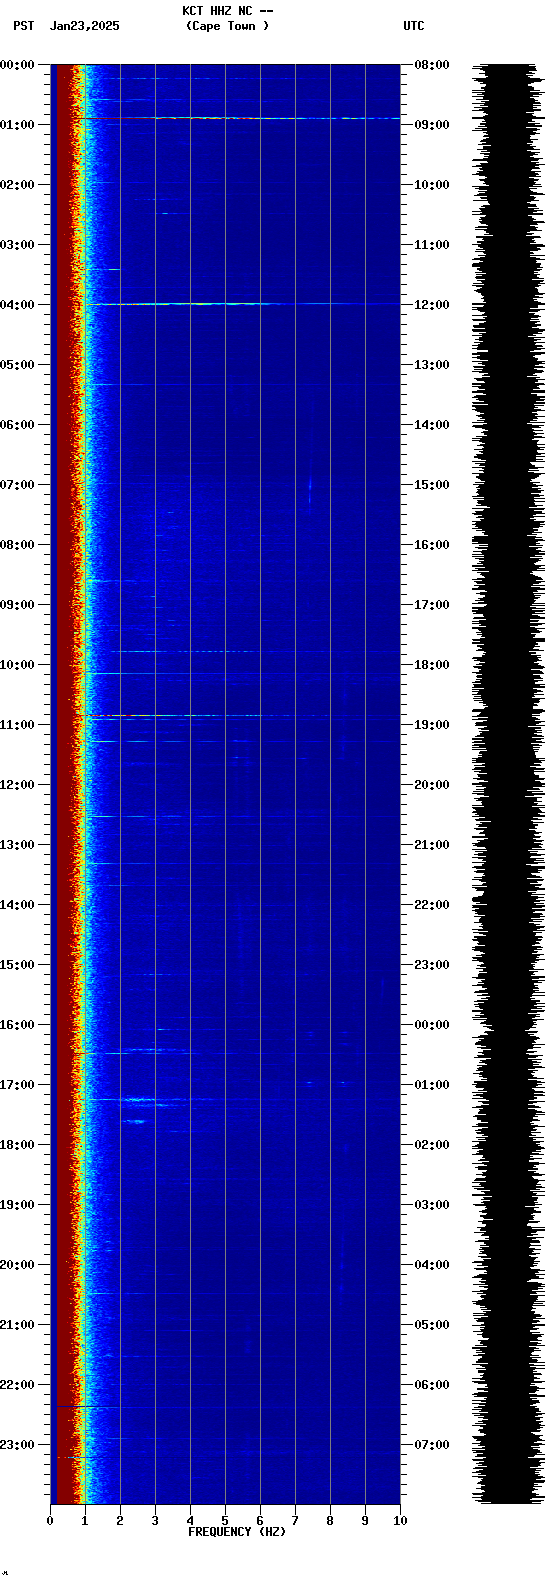Click the frequency axis value 0
This screenshot has height=1584, width=552.
coord(50,1521)
